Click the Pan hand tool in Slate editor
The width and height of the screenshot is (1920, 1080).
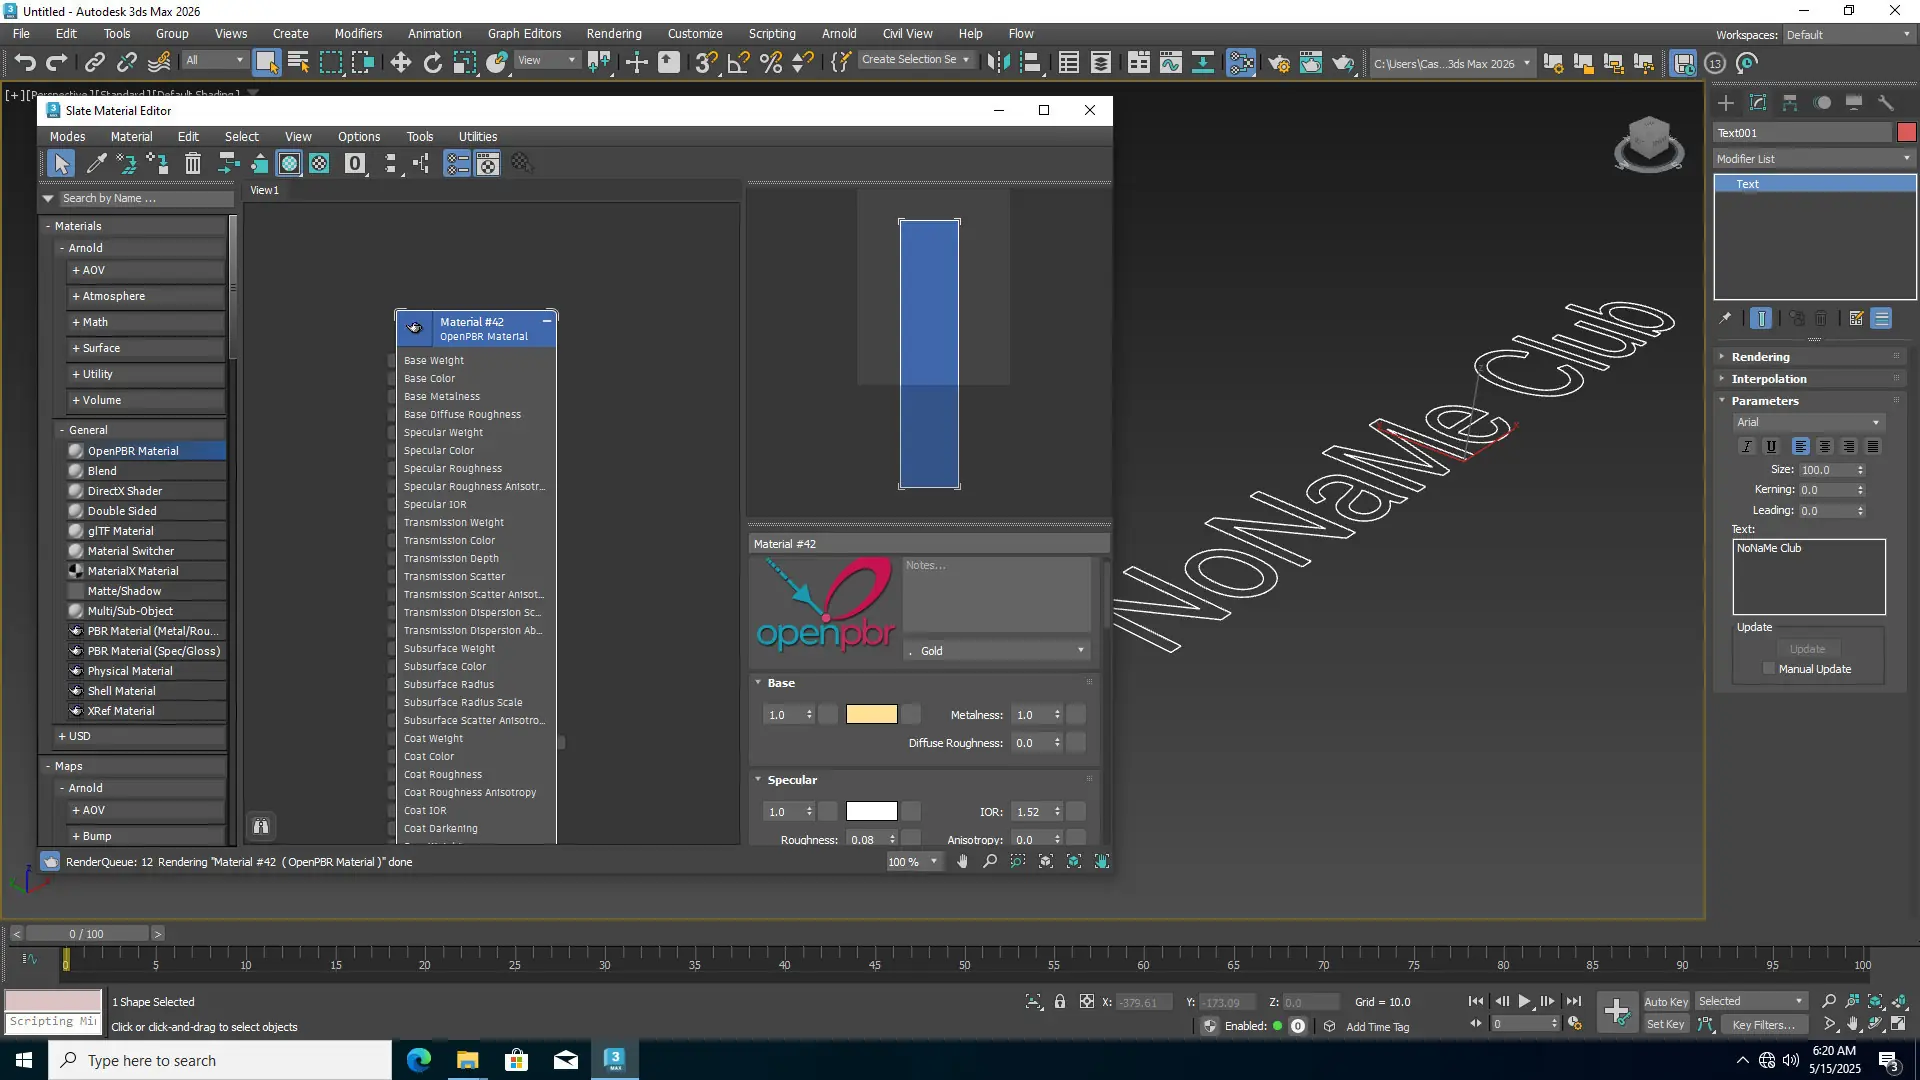tap(962, 862)
